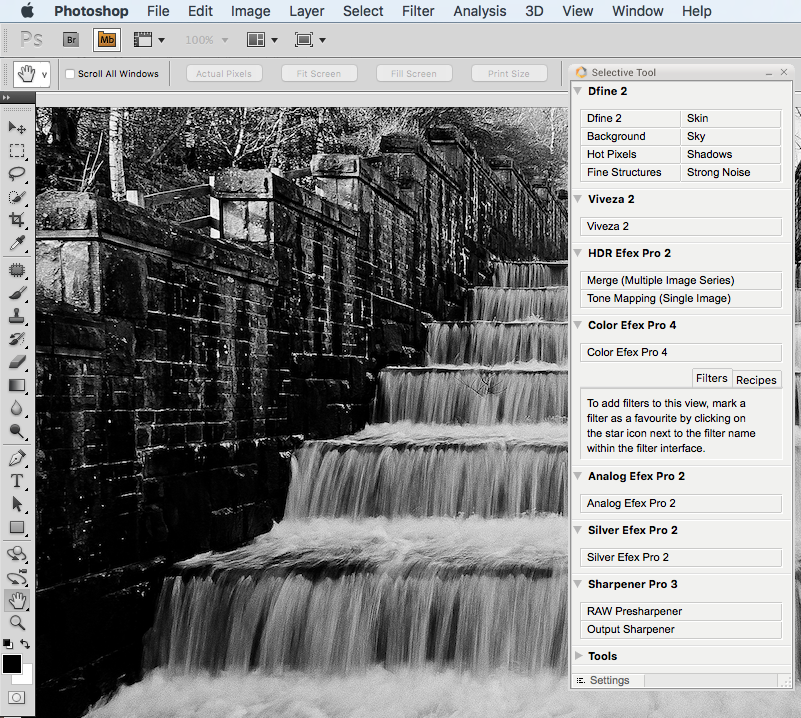Click the black foreground color swatch
This screenshot has height=718, width=801.
pos(12,664)
